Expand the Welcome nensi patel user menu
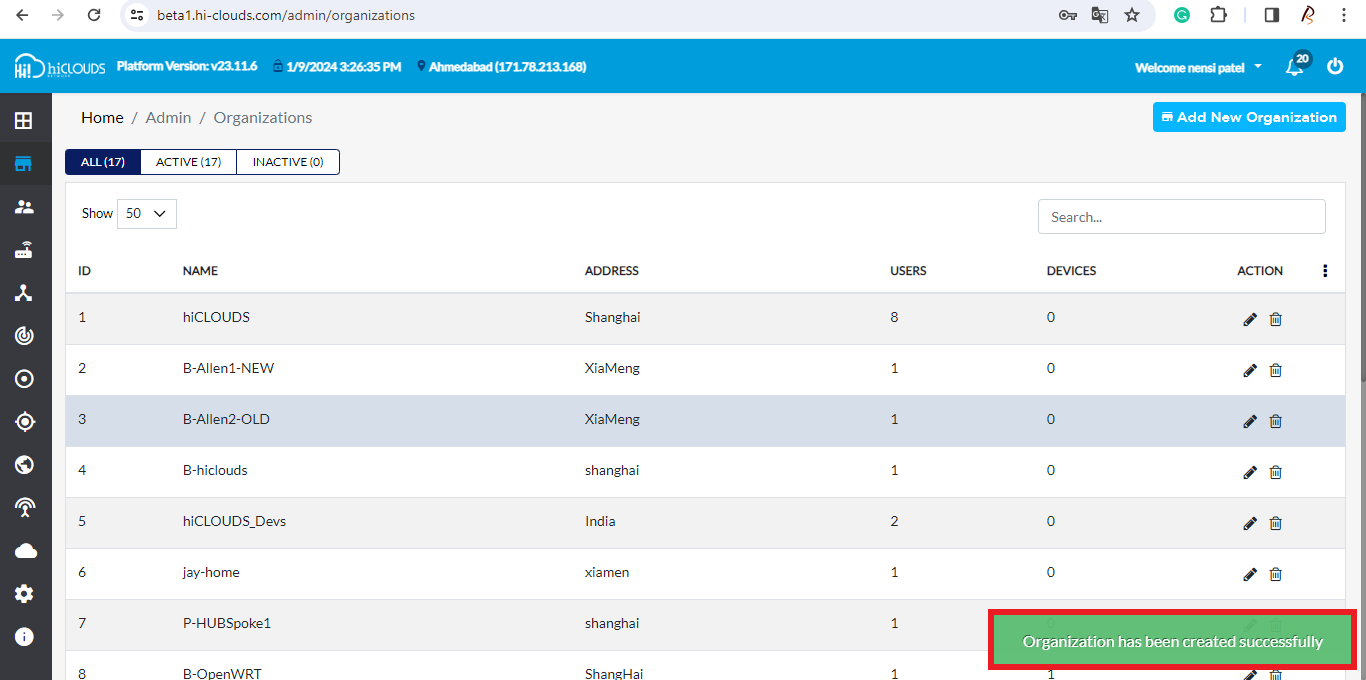The image size is (1366, 680). click(1198, 67)
